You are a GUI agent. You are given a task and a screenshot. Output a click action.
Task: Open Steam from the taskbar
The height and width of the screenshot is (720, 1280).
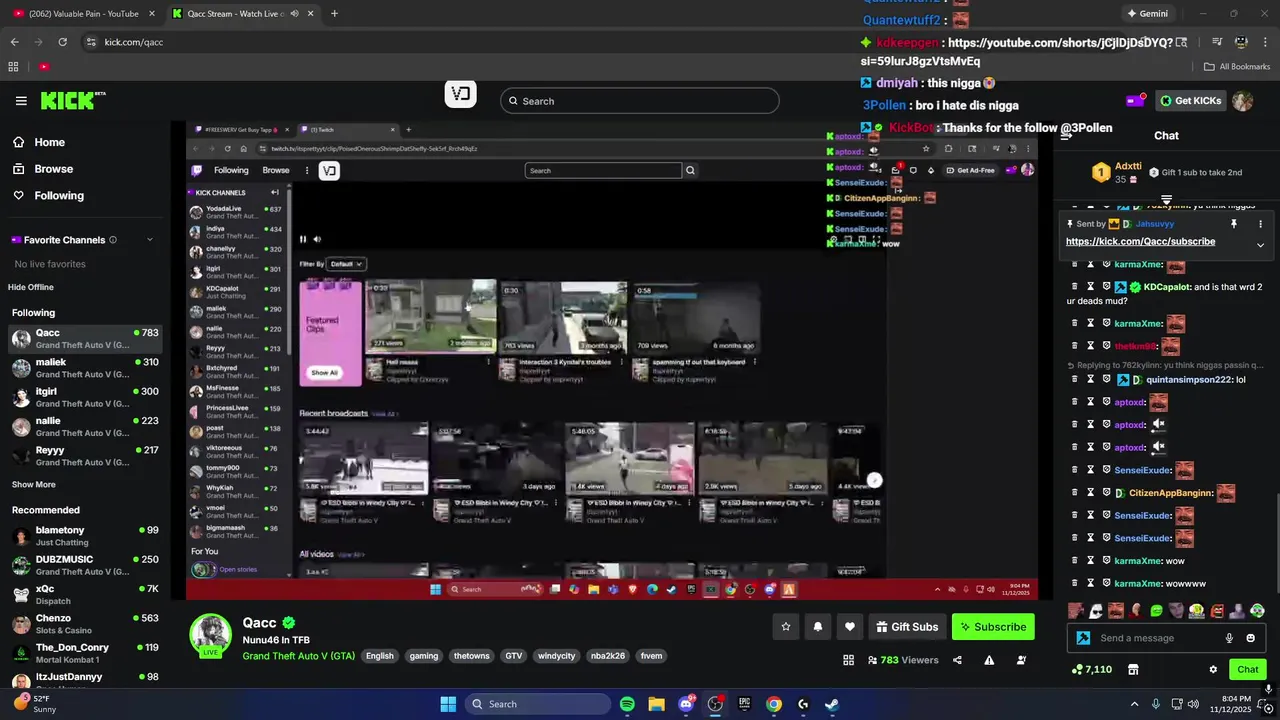pyautogui.click(x=831, y=704)
